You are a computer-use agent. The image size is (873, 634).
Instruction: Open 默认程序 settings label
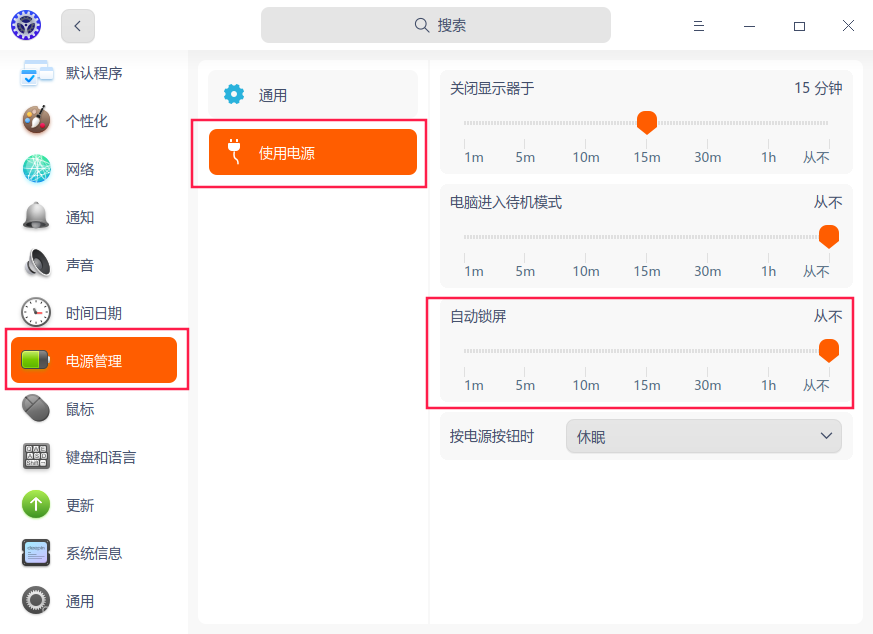[x=94, y=73]
